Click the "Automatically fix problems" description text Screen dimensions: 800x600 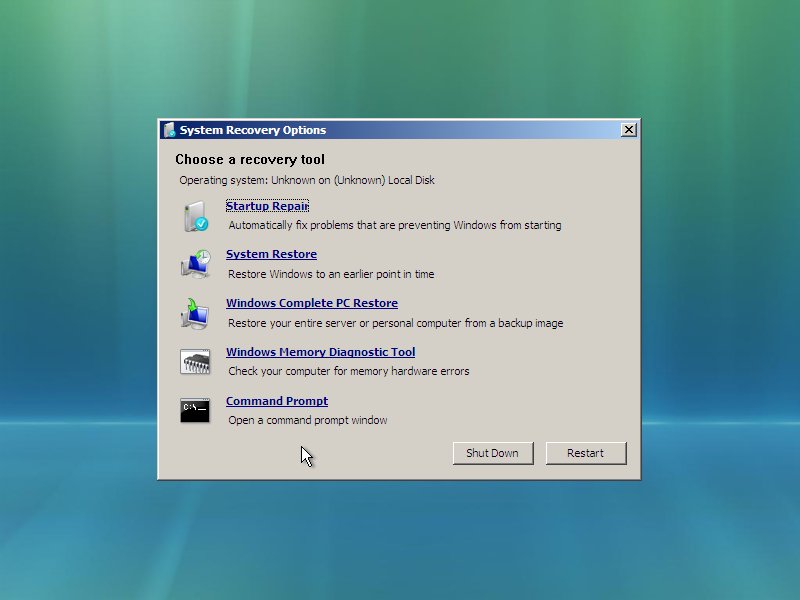coord(394,226)
